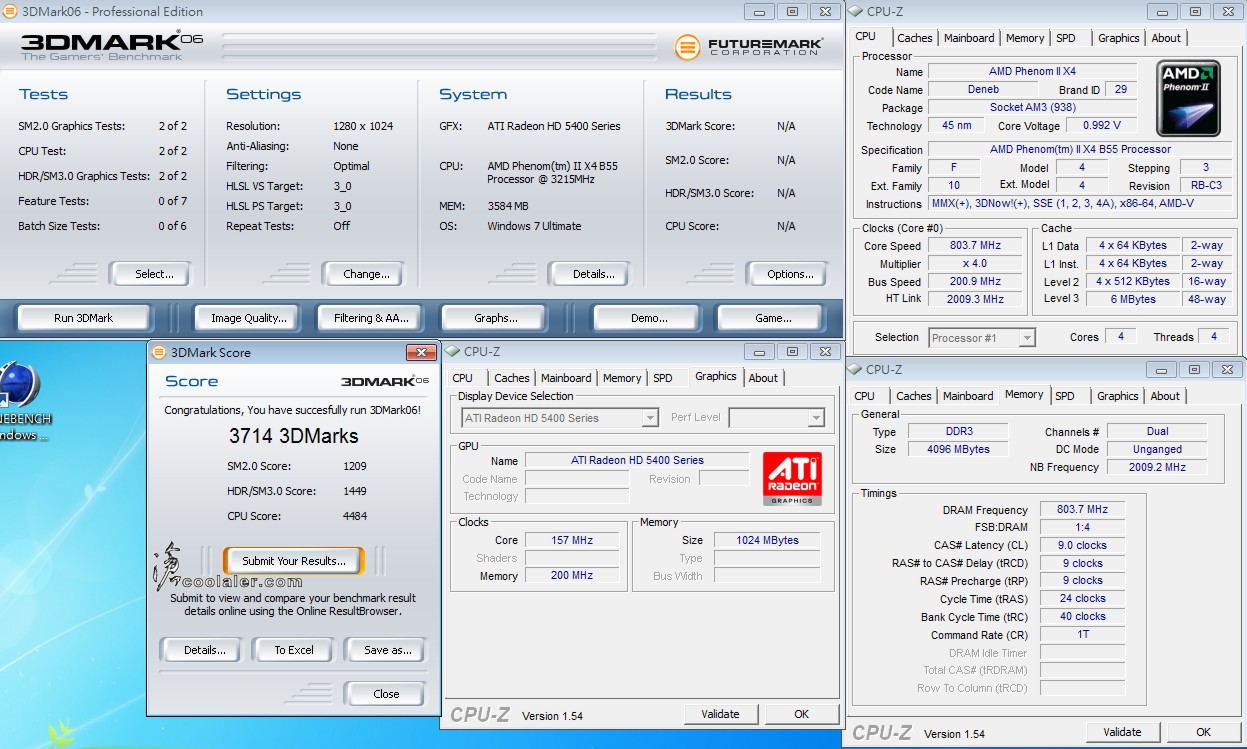The height and width of the screenshot is (749, 1247).
Task: Click OK in the CPU-Z timings window
Action: pyautogui.click(x=1203, y=732)
